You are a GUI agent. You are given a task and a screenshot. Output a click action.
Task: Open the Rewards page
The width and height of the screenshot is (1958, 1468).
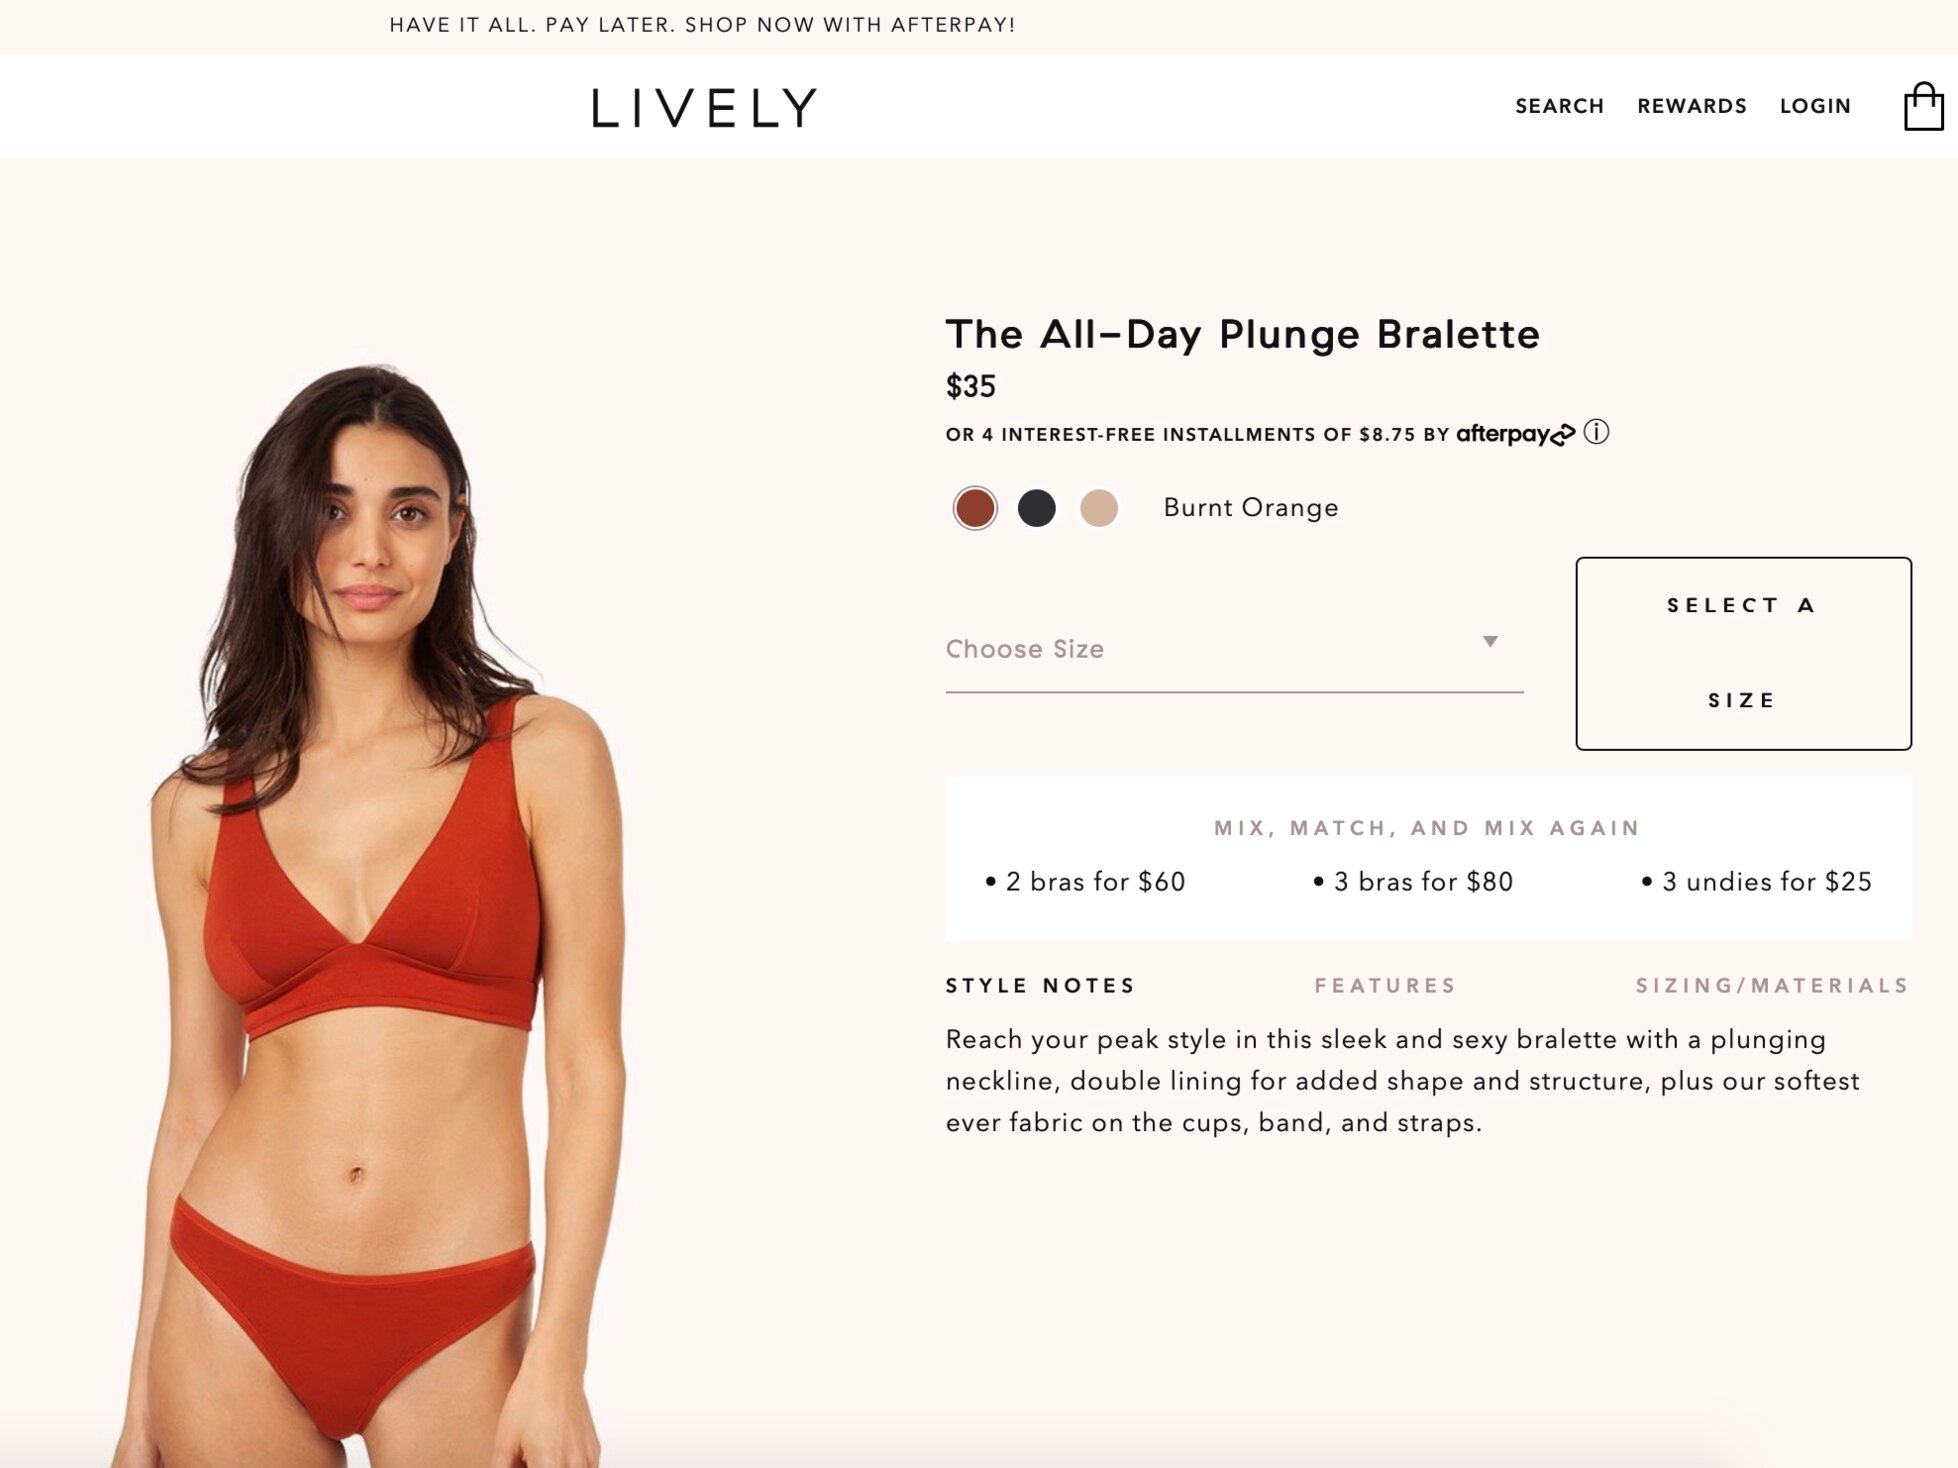[1692, 106]
